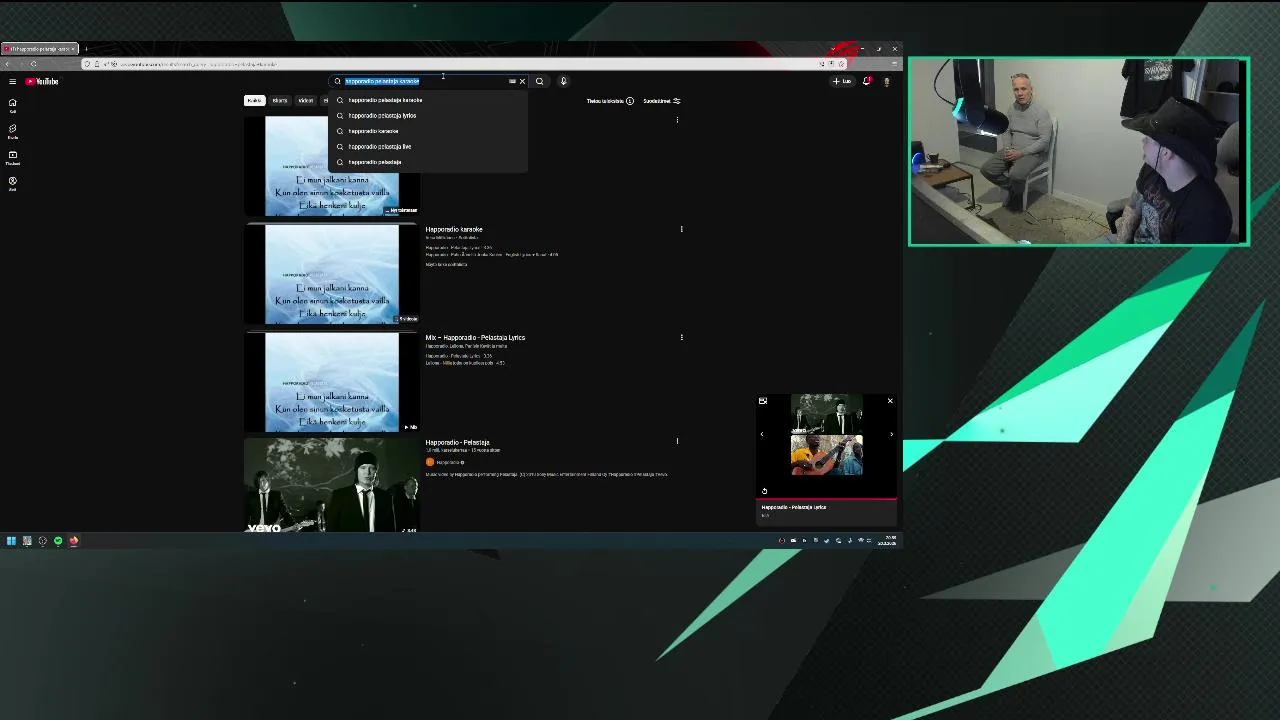The height and width of the screenshot is (720, 1280).
Task: Seek on the miniplayer red progress bar
Action: (826, 498)
